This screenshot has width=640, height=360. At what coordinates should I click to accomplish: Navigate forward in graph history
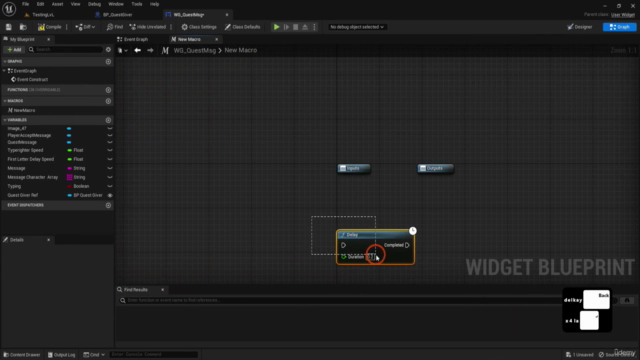(x=150, y=50)
